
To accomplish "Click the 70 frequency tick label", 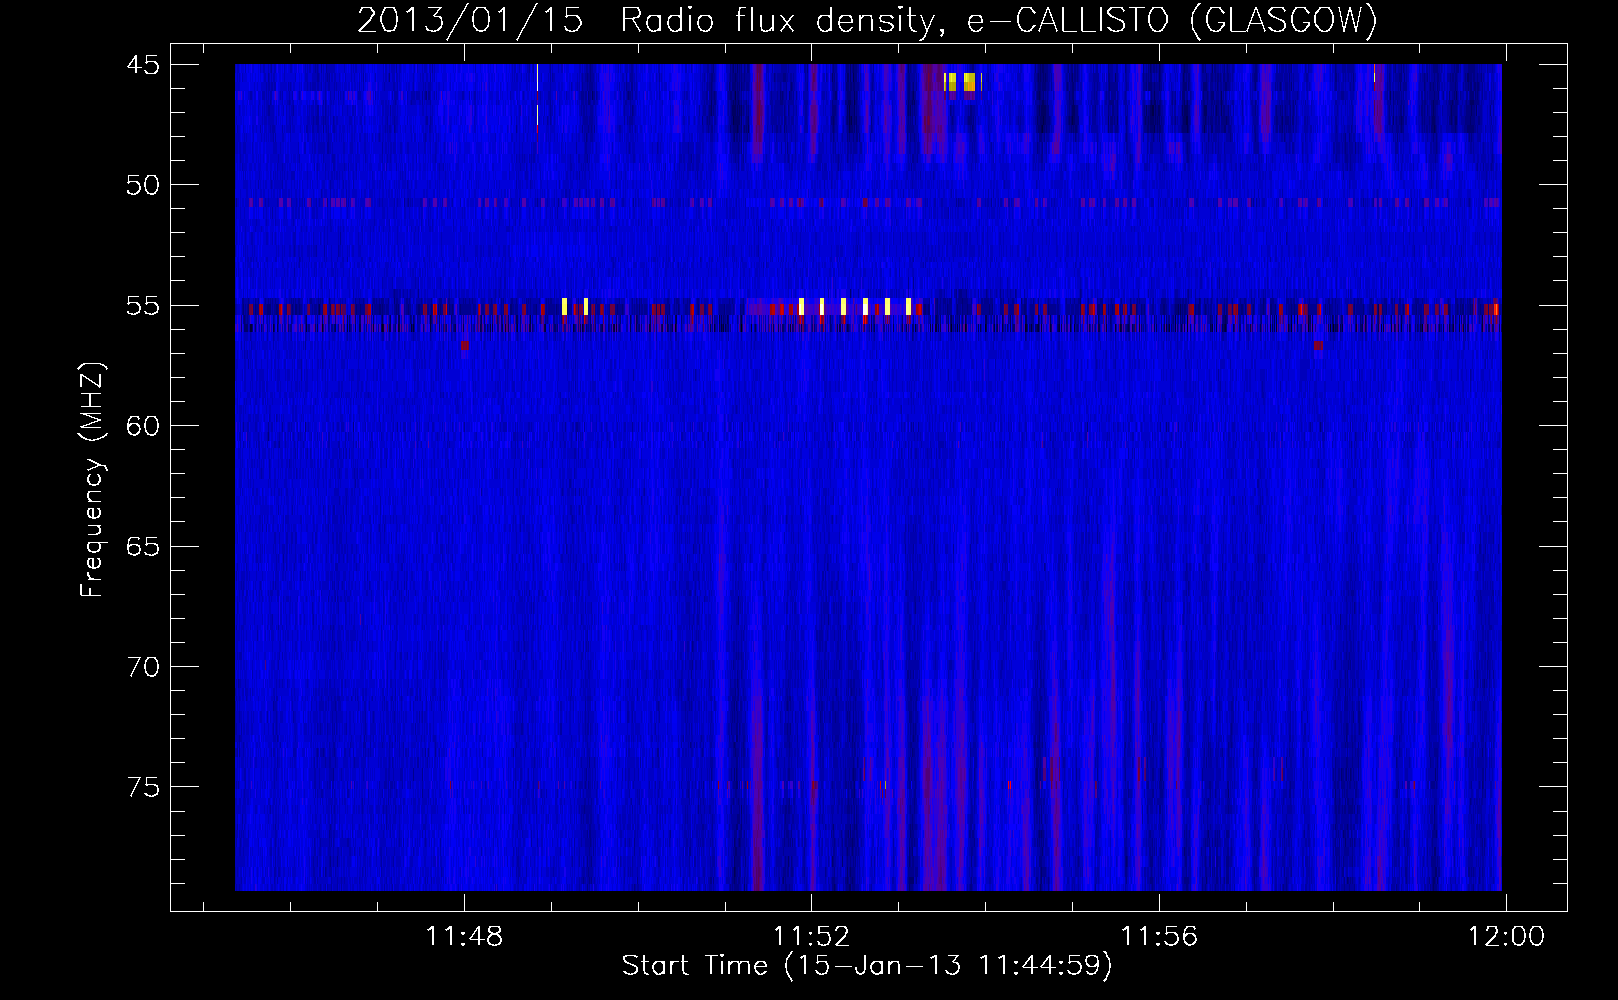I will click(143, 667).
